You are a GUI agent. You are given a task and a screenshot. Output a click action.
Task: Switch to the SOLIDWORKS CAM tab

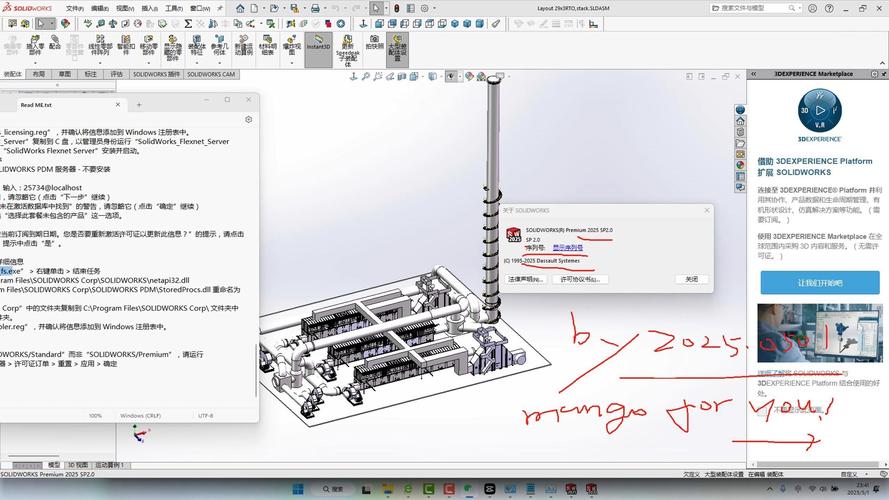211,74
